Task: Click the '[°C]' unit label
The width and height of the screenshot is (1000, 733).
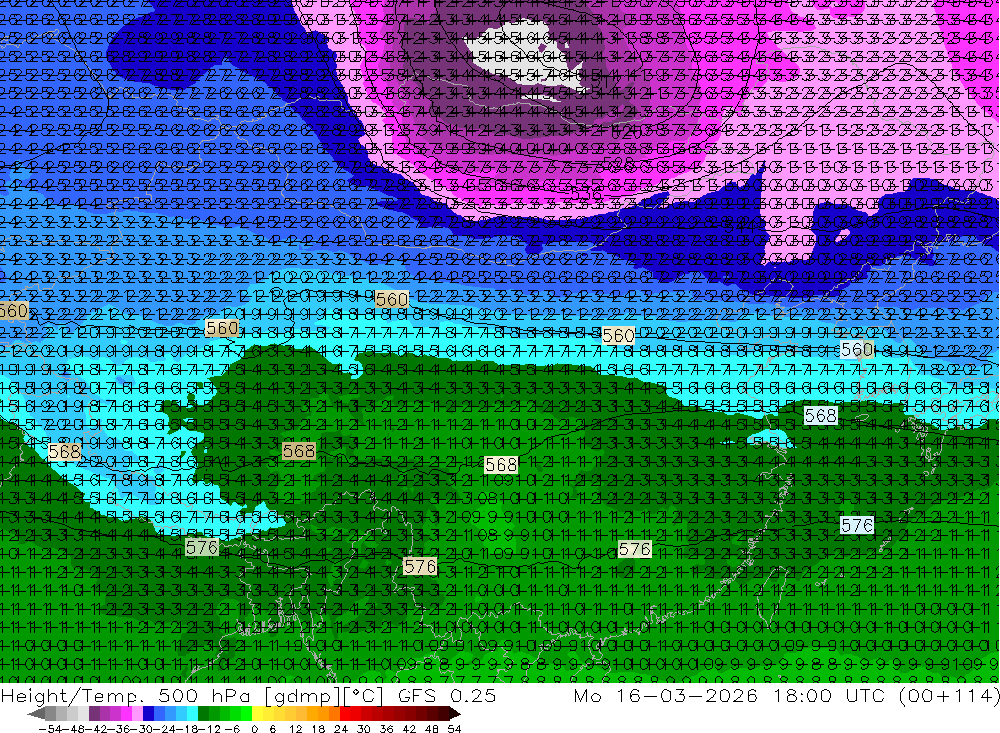Action: pos(364,696)
